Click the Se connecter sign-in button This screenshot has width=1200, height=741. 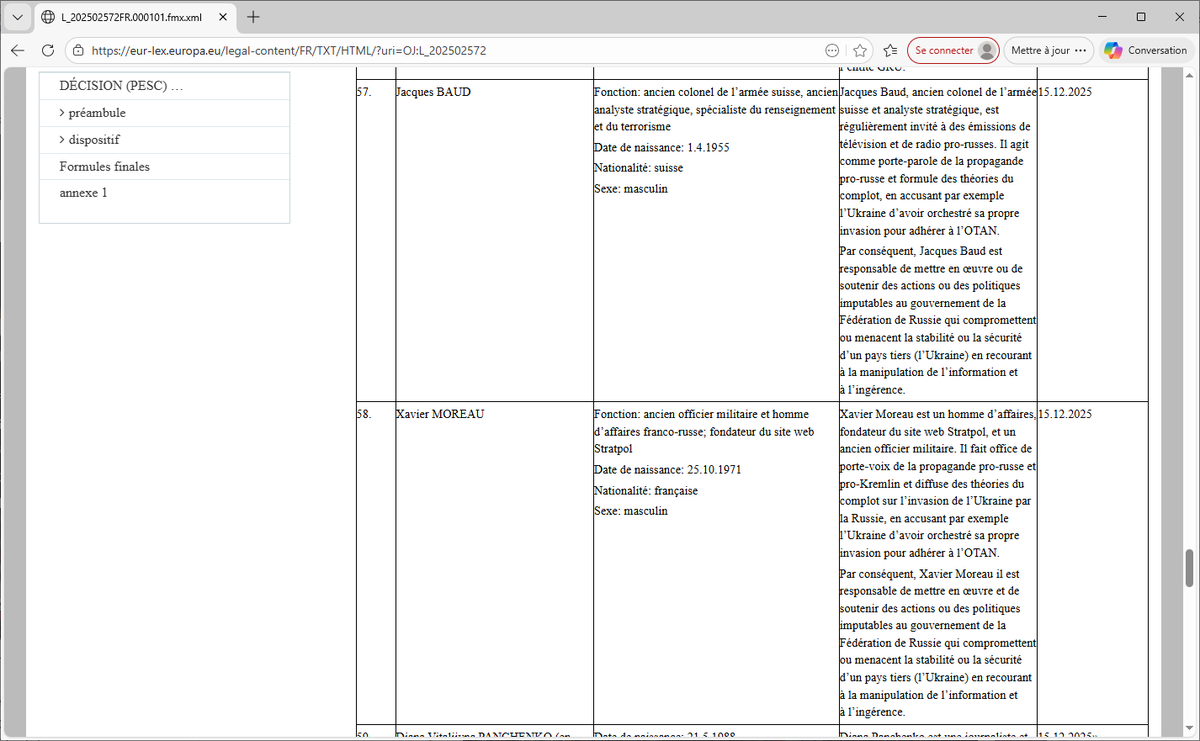(x=953, y=50)
